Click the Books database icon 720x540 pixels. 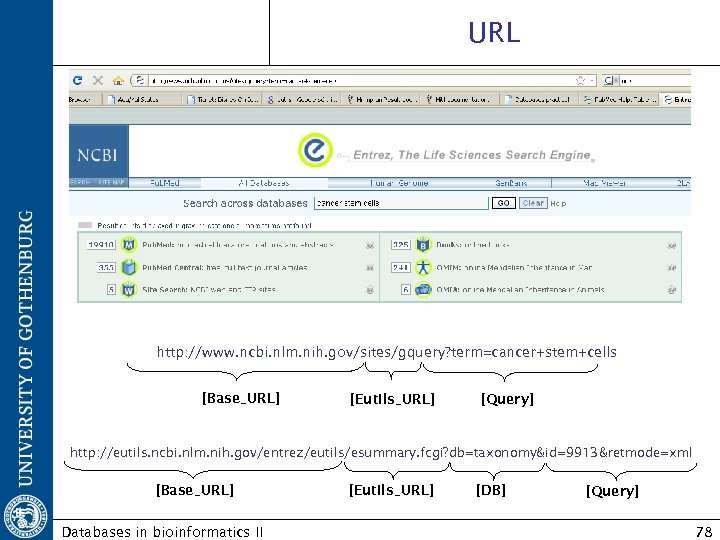[x=423, y=245]
